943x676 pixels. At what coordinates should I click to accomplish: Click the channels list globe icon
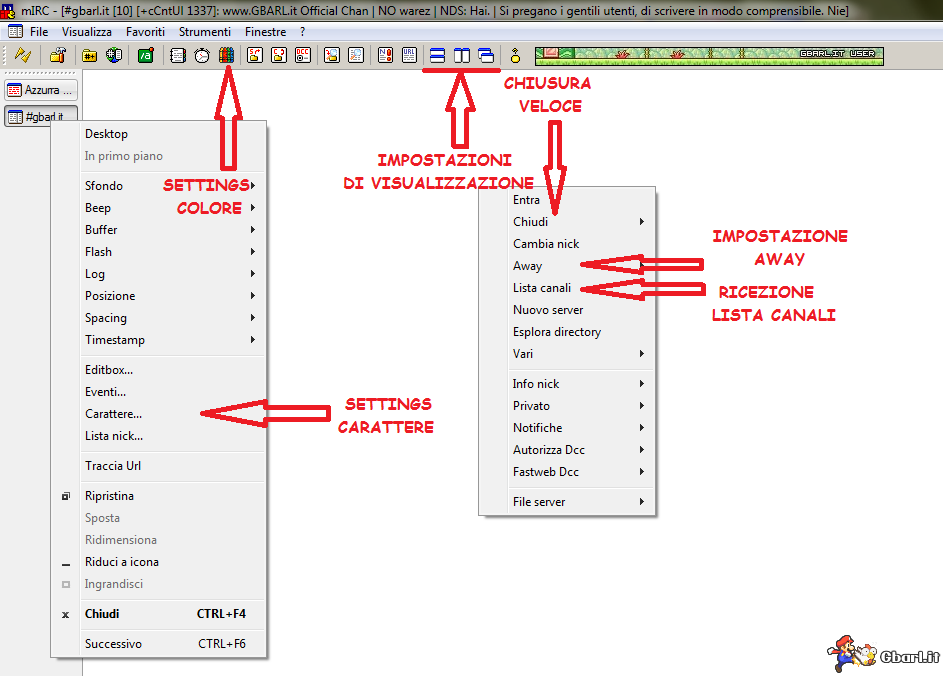(x=114, y=55)
